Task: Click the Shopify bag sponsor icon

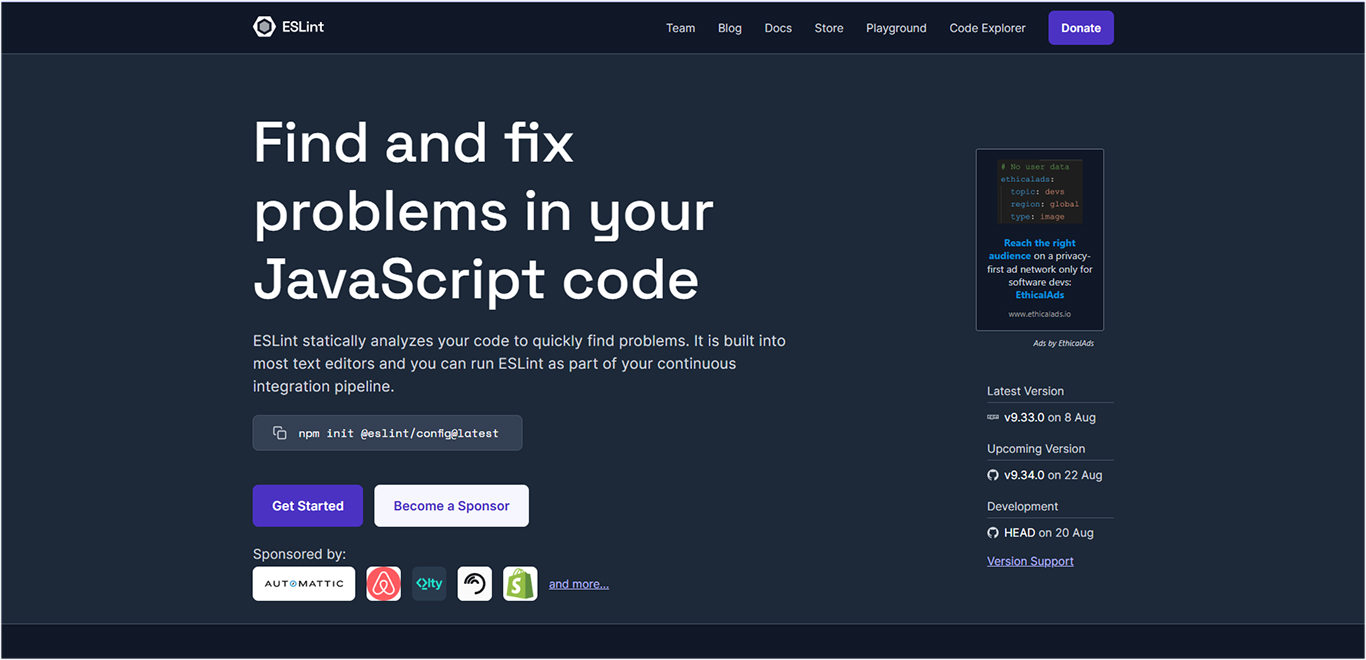Action: coord(520,583)
